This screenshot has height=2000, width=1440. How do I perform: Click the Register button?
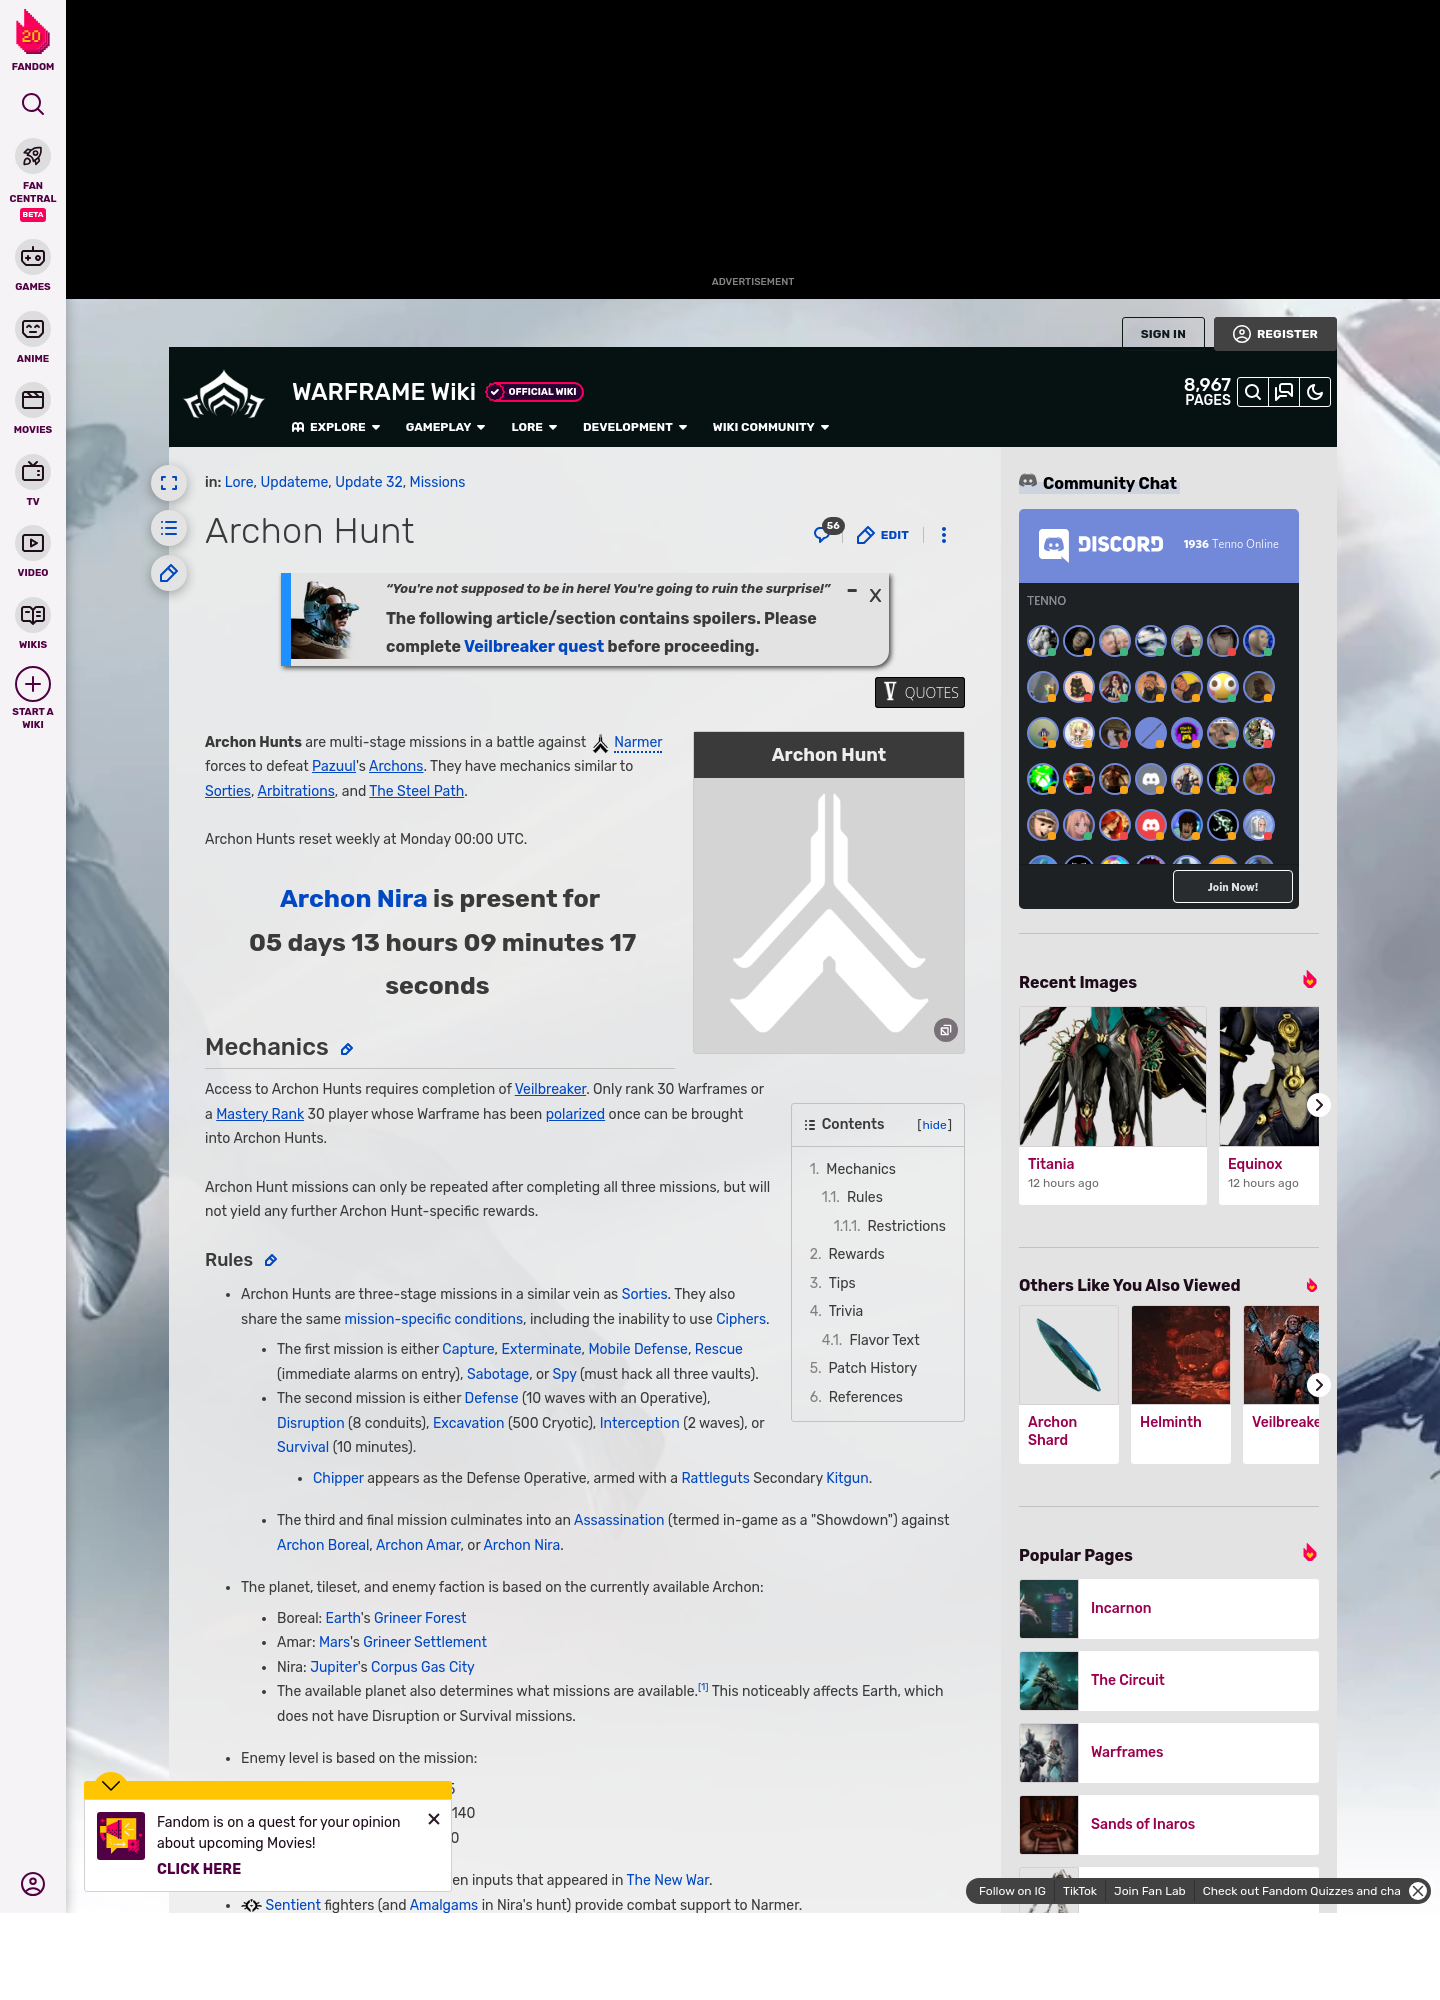(x=1276, y=334)
